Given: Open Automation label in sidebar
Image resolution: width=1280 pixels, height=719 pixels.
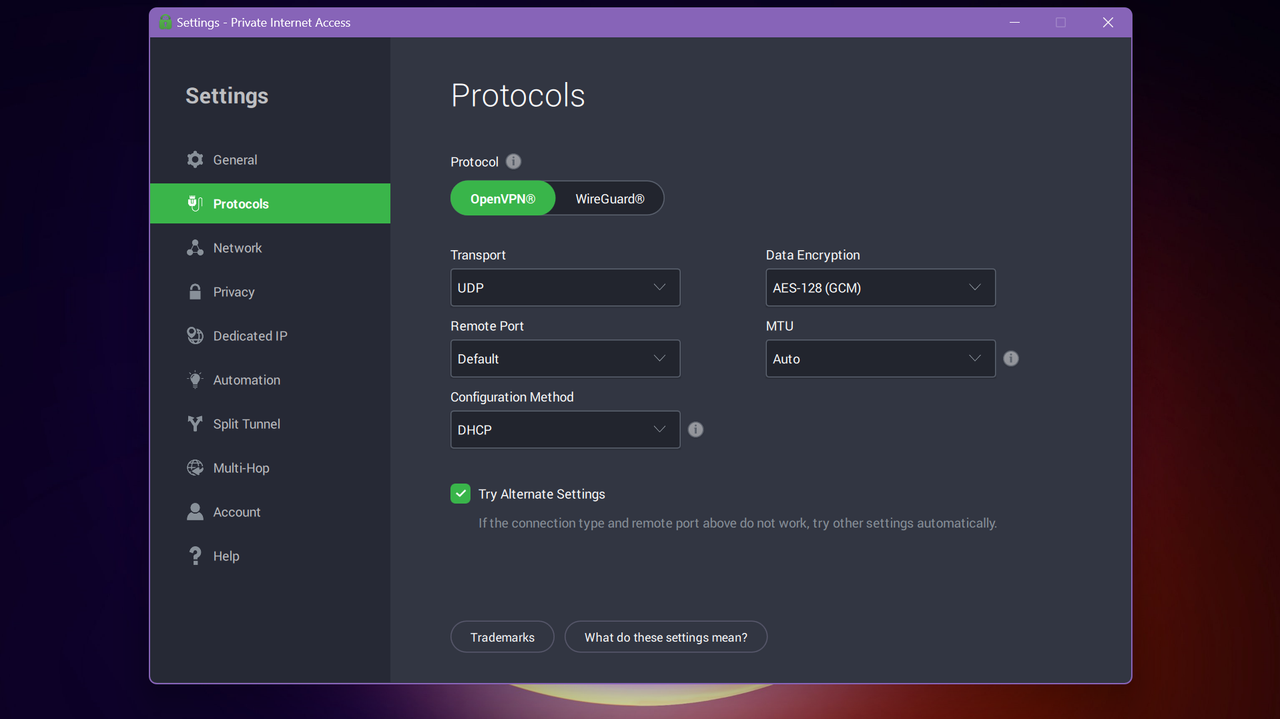Looking at the screenshot, I should [247, 380].
